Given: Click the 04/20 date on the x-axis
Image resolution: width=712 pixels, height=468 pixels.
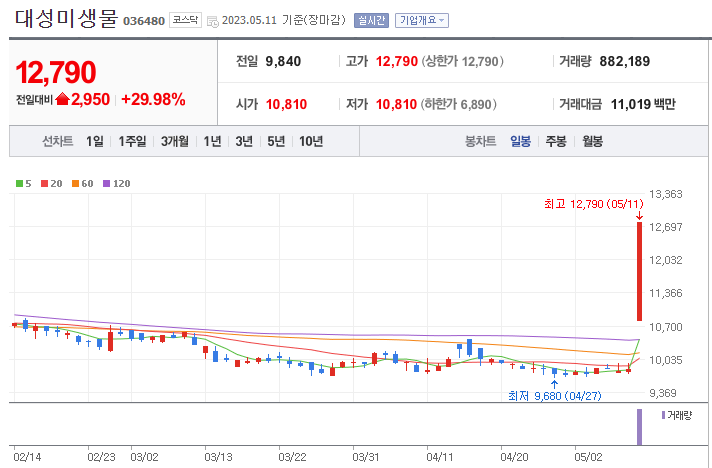Looking at the screenshot, I should coord(514,457).
